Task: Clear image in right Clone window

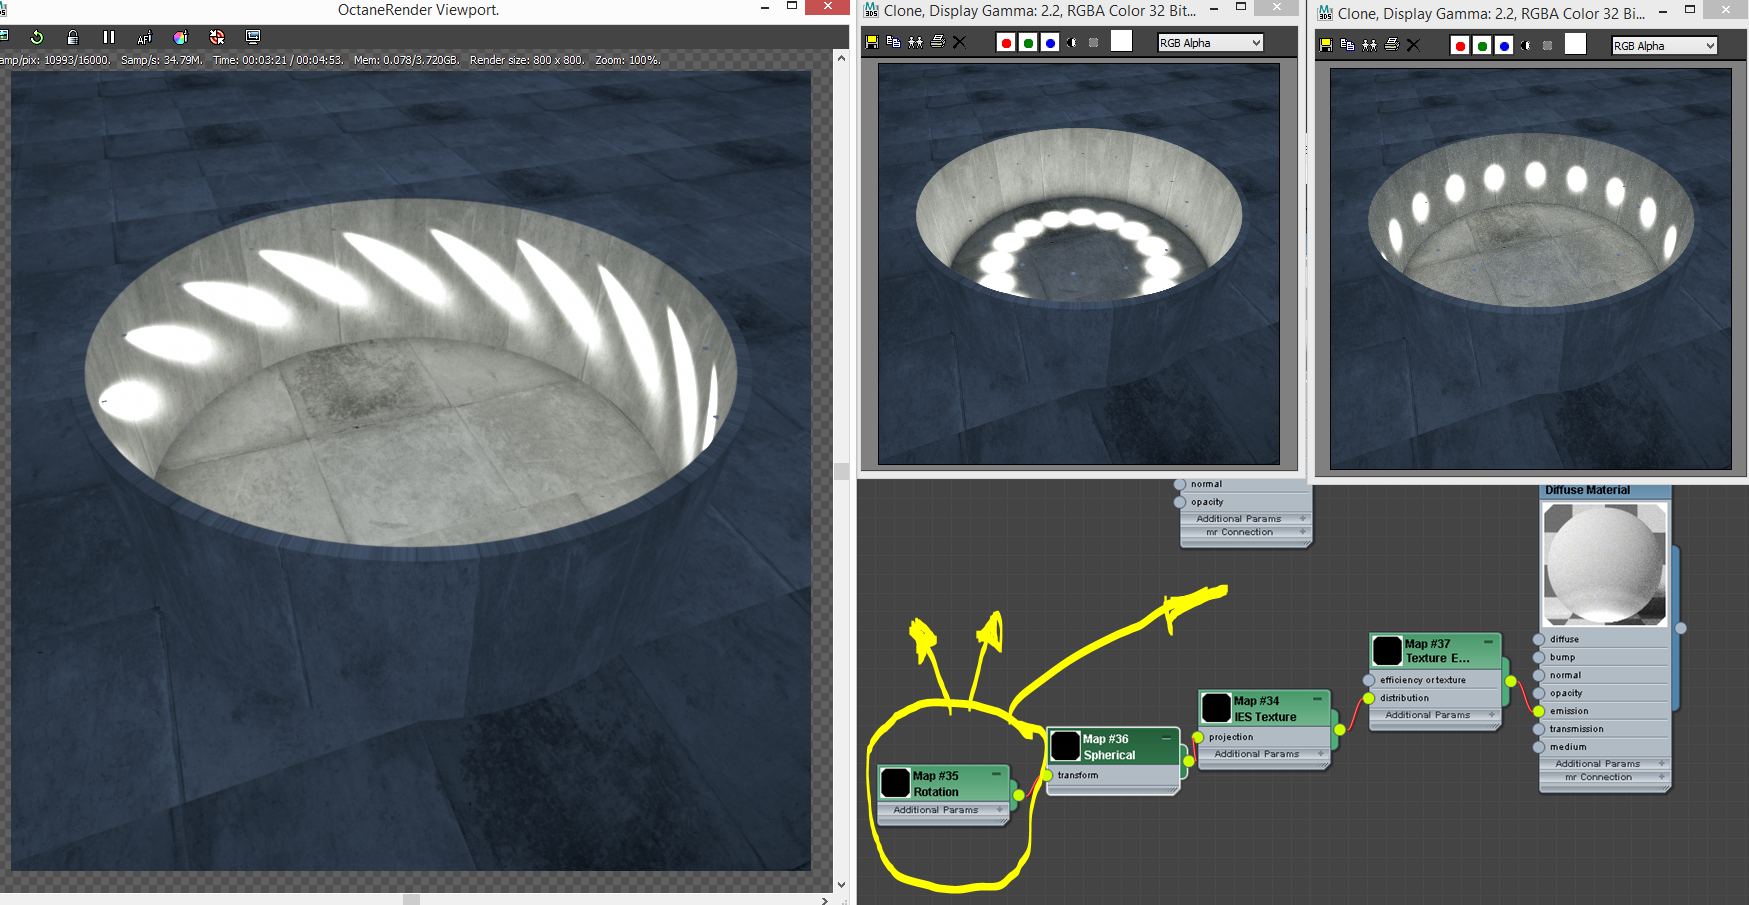Action: pyautogui.click(x=1413, y=45)
